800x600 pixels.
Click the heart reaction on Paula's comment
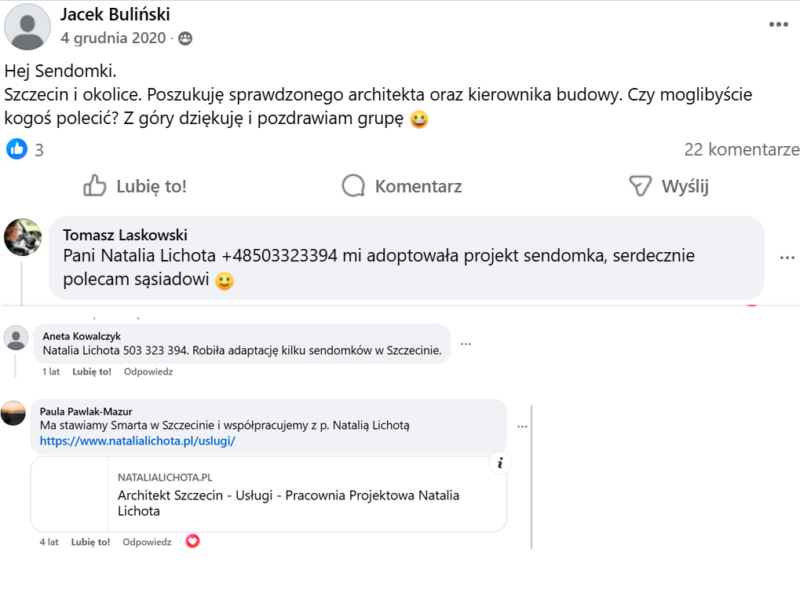point(190,541)
